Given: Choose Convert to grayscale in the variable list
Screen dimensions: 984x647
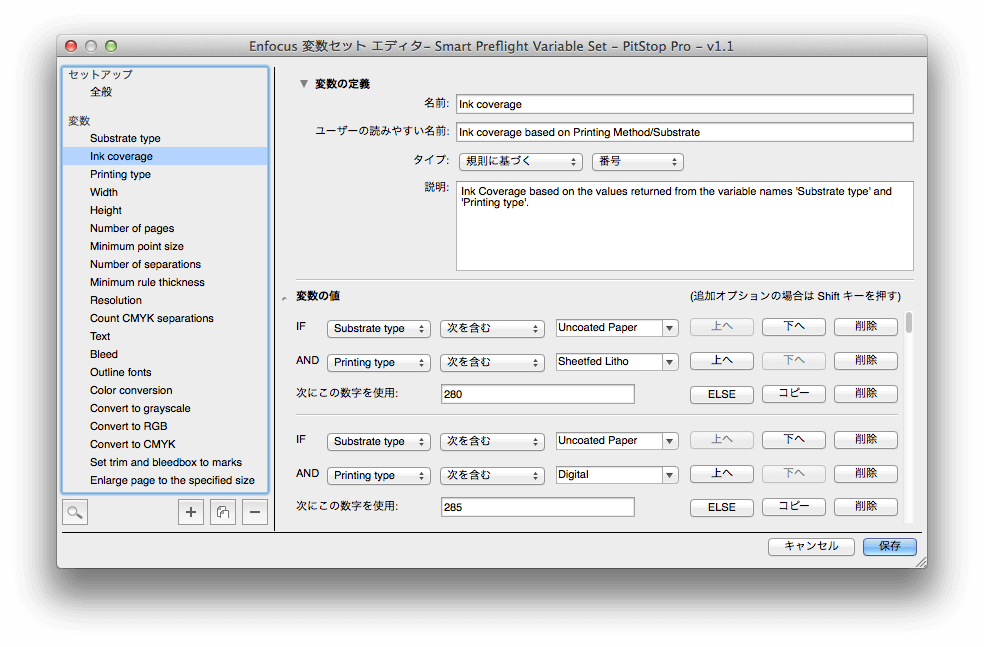Looking at the screenshot, I should tap(140, 408).
